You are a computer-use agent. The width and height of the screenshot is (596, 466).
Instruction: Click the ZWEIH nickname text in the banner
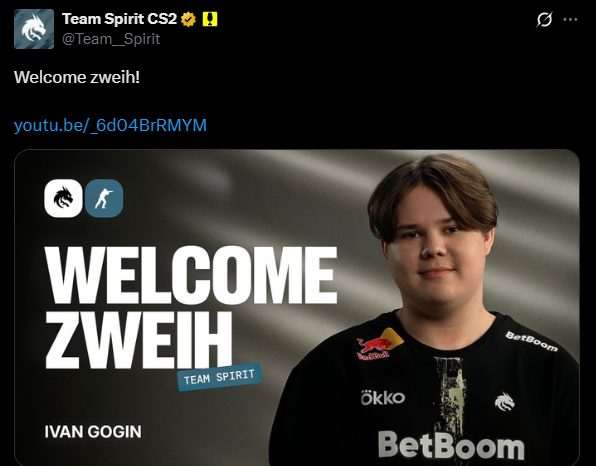[x=139, y=340]
